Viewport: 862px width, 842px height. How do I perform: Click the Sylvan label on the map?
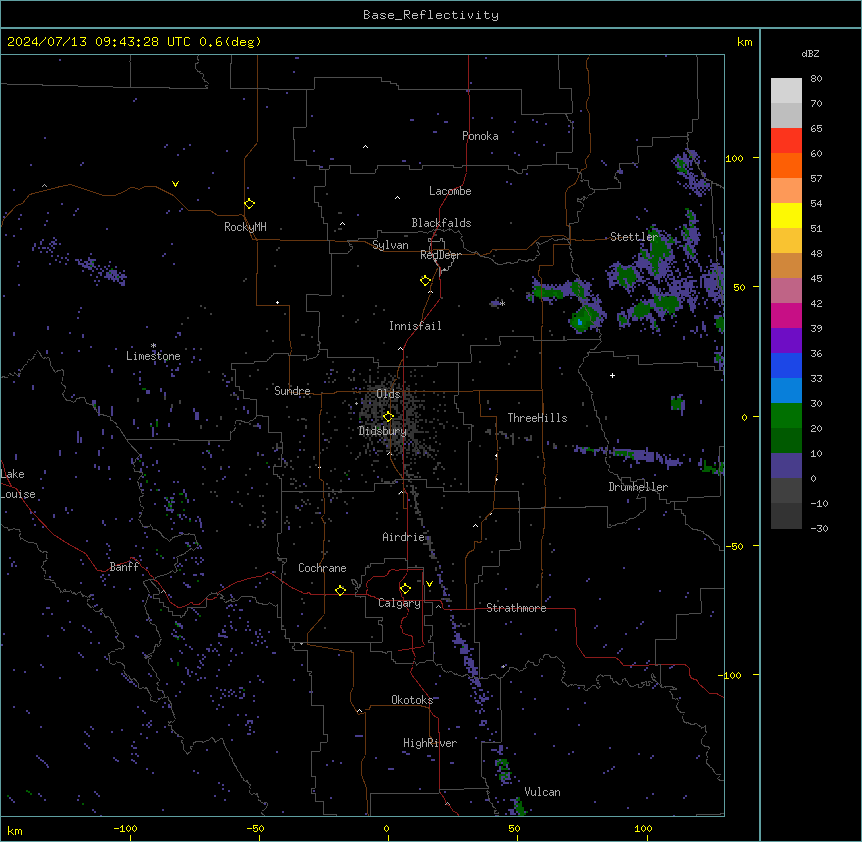point(390,245)
